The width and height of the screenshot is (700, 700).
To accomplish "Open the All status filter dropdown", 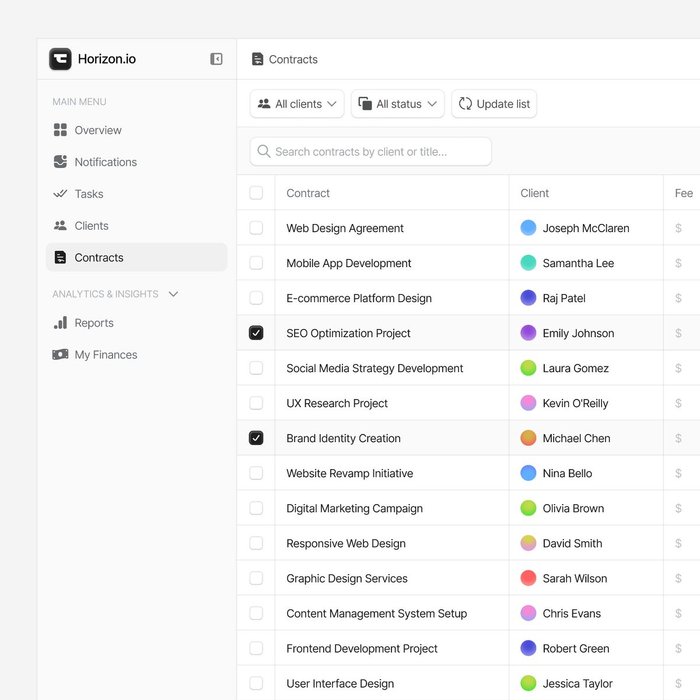I will click(x=397, y=104).
